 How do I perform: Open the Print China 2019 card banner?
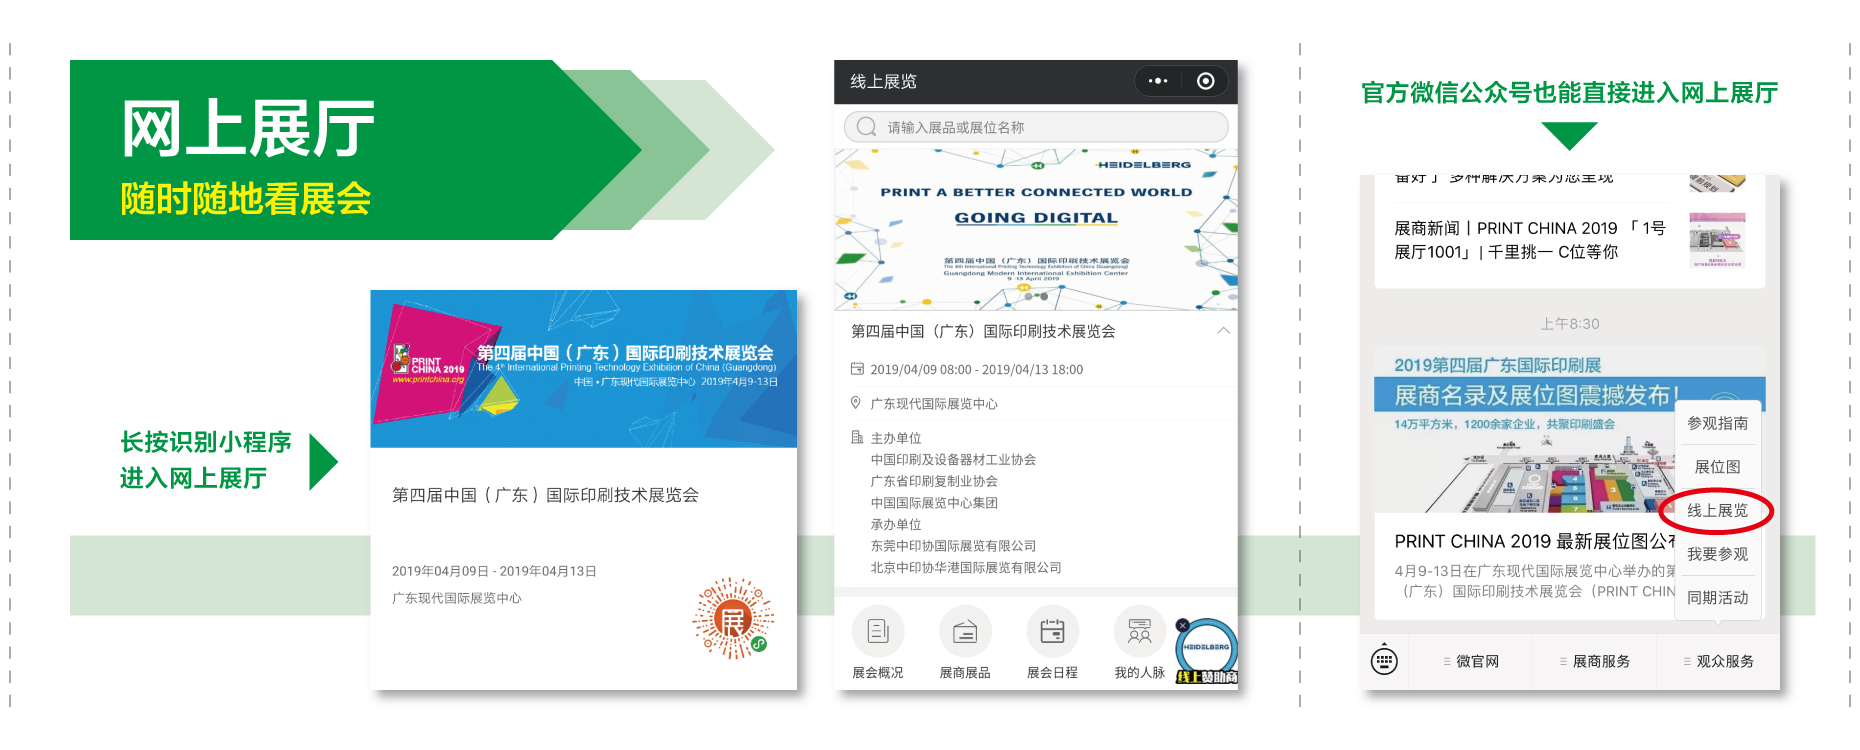[584, 369]
